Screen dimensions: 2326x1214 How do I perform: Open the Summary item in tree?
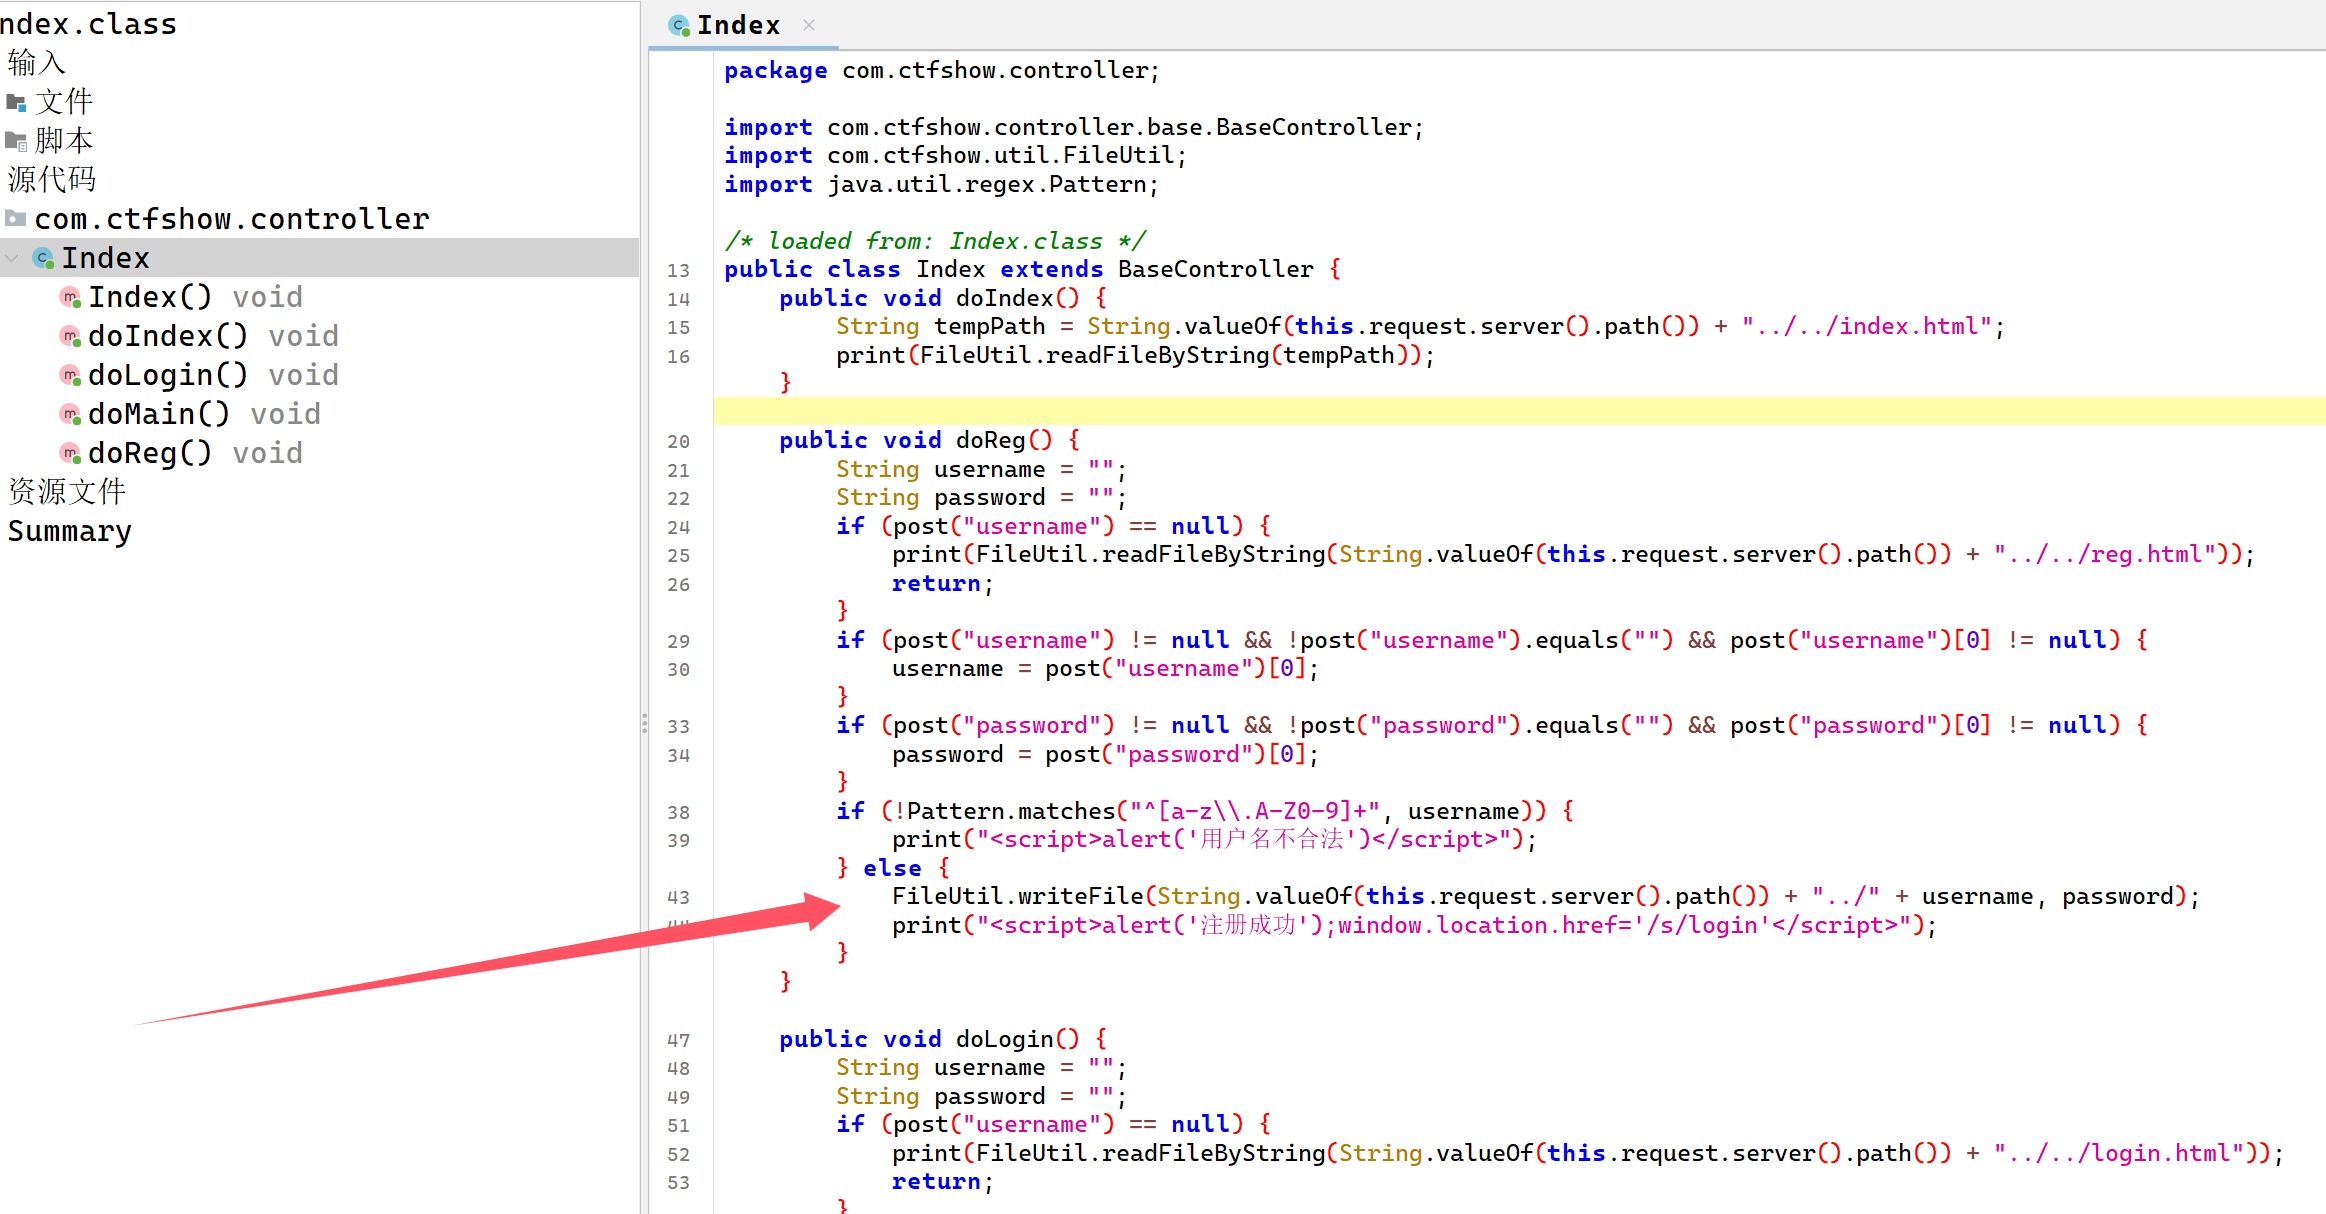point(70,532)
